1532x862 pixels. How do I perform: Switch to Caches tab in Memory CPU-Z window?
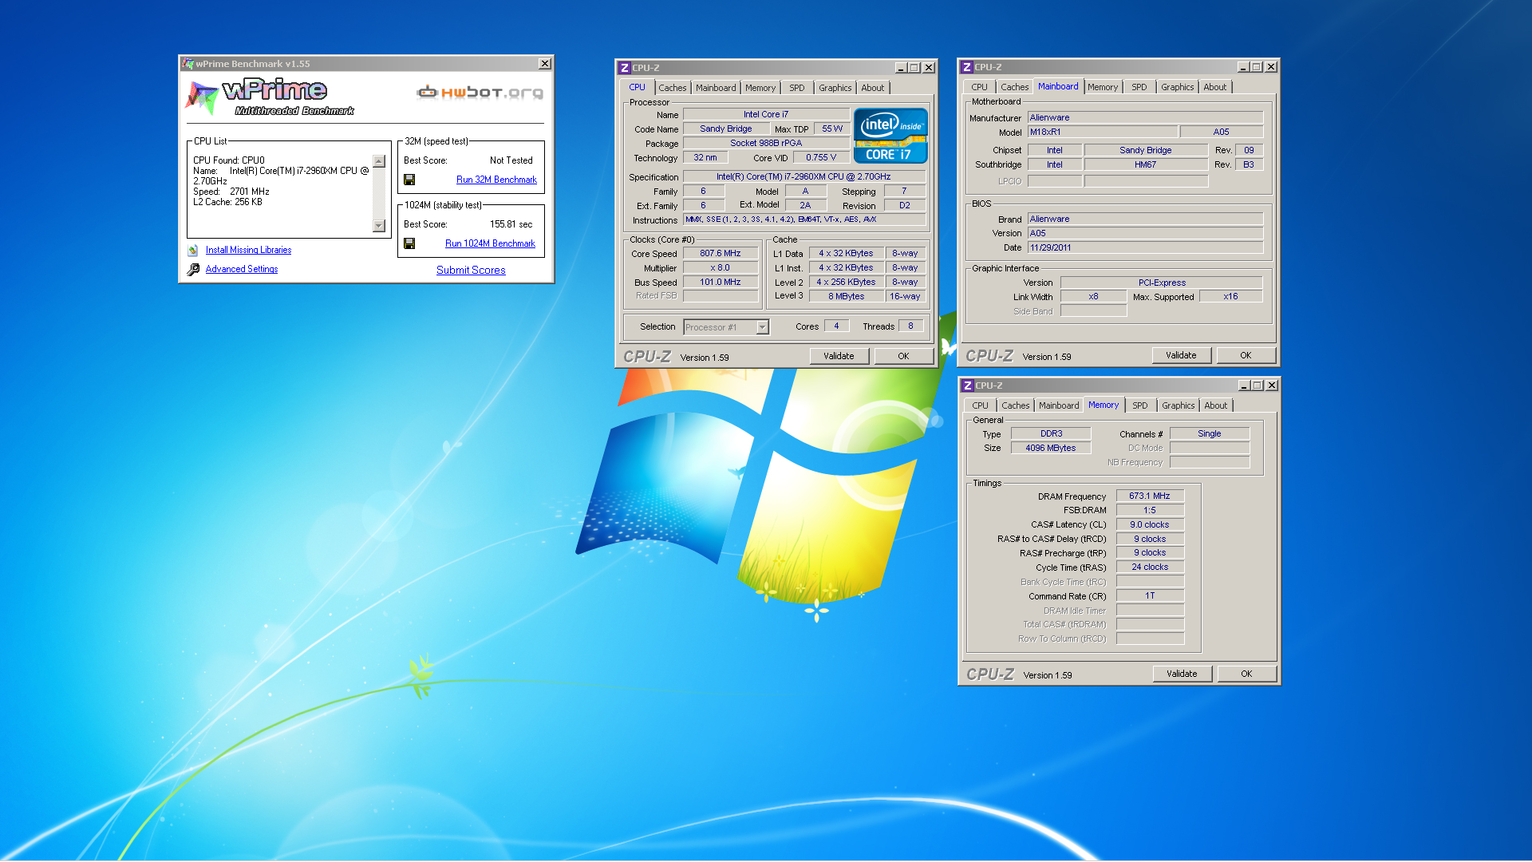pyautogui.click(x=1015, y=406)
